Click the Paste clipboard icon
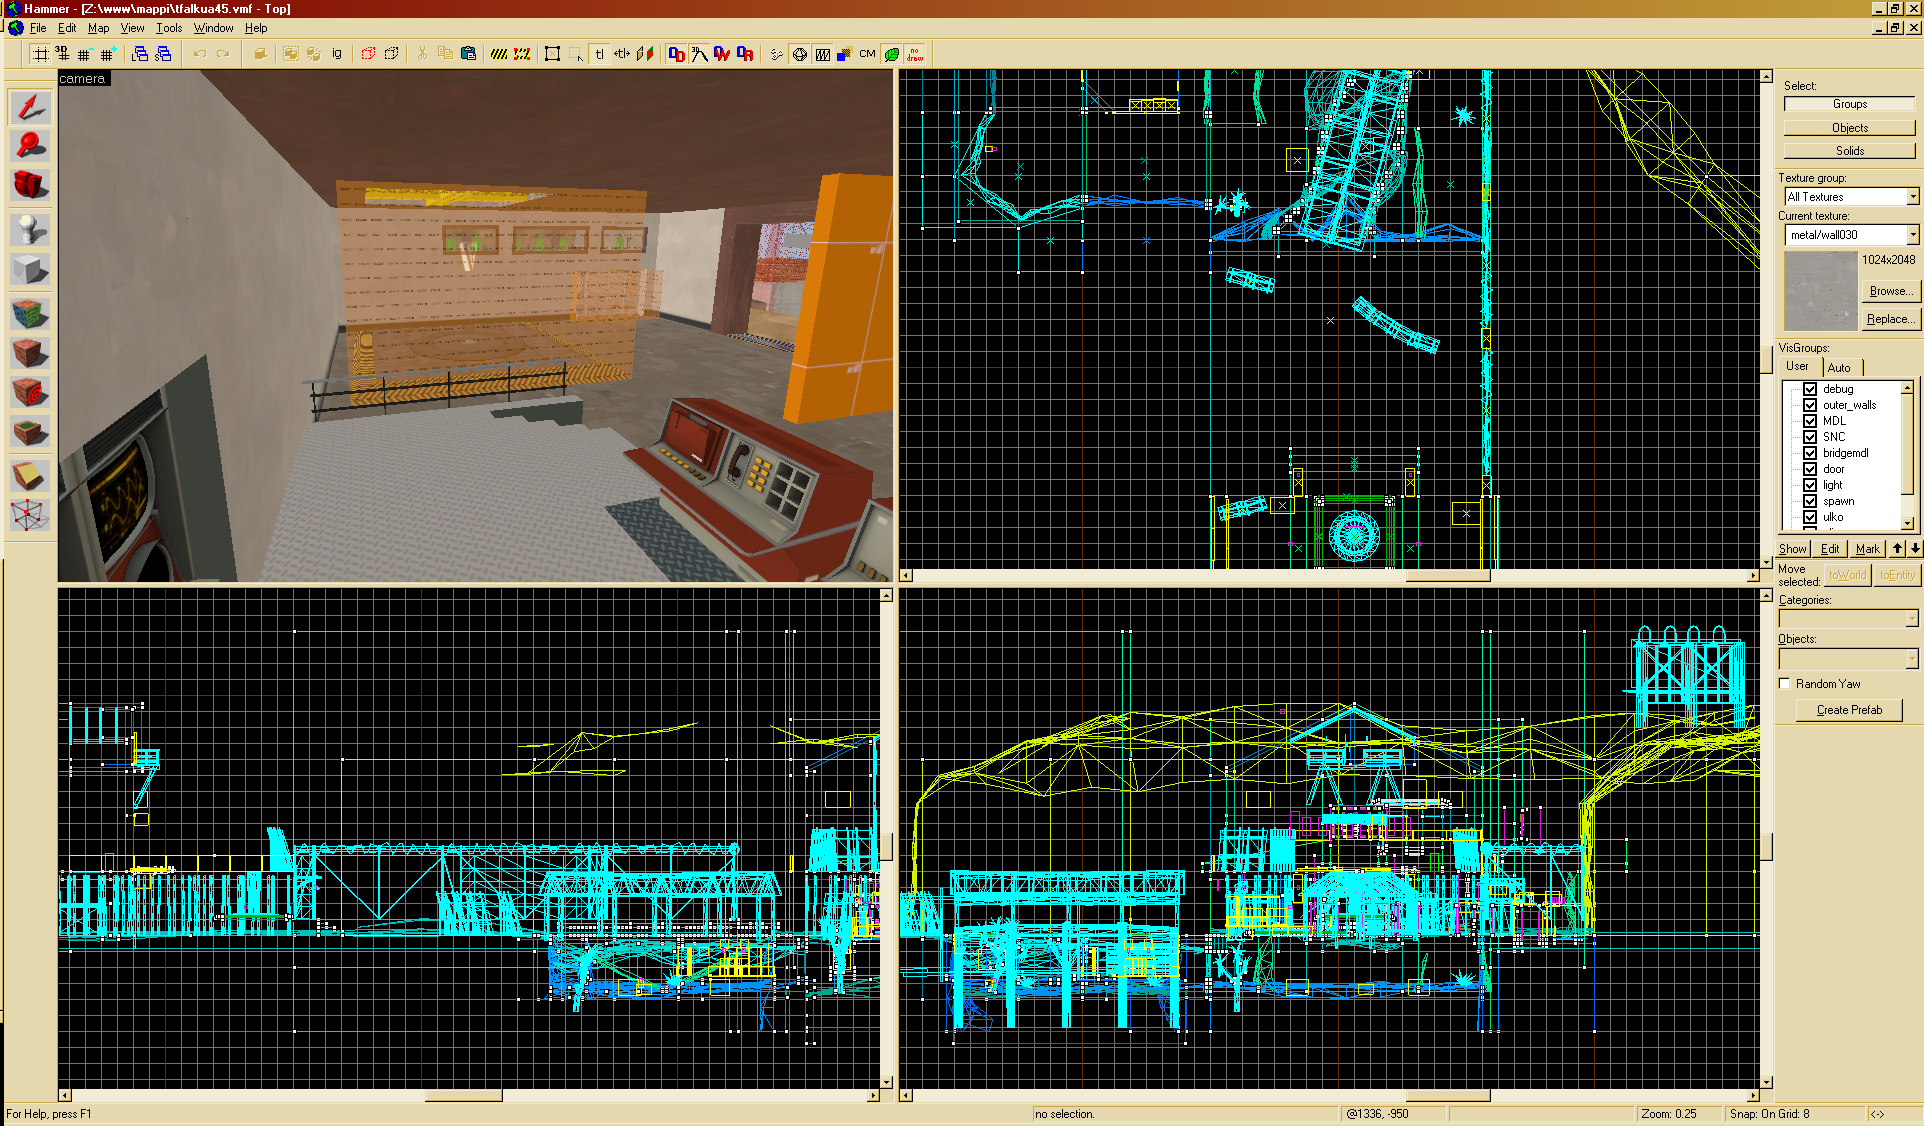The image size is (1924, 1126). click(468, 54)
